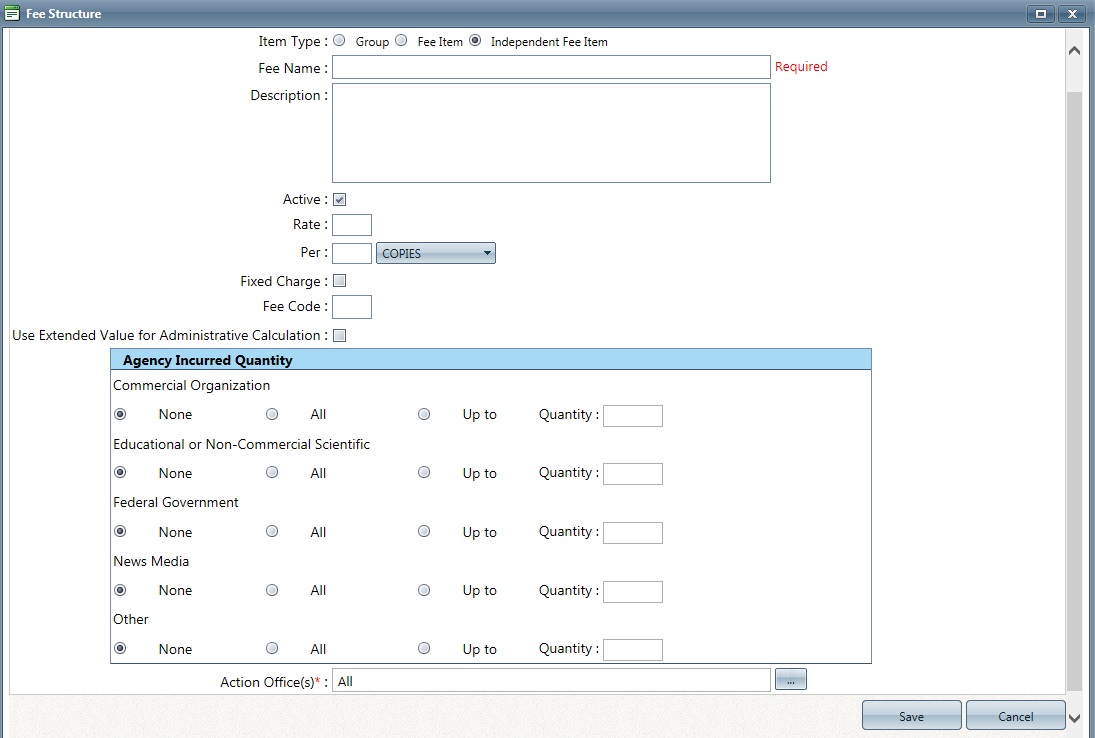The height and width of the screenshot is (738, 1095).
Task: Choose Up to for the Other category
Action: point(424,648)
